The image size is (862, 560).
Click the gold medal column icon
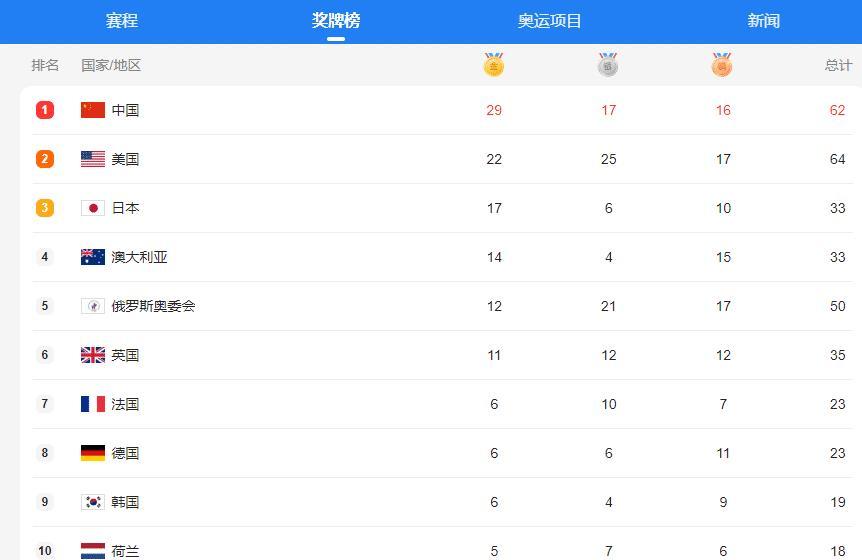click(x=494, y=66)
